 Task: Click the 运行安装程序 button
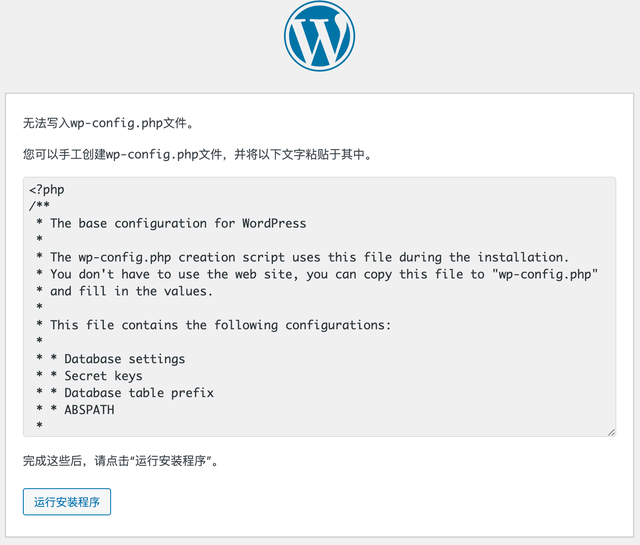(67, 502)
